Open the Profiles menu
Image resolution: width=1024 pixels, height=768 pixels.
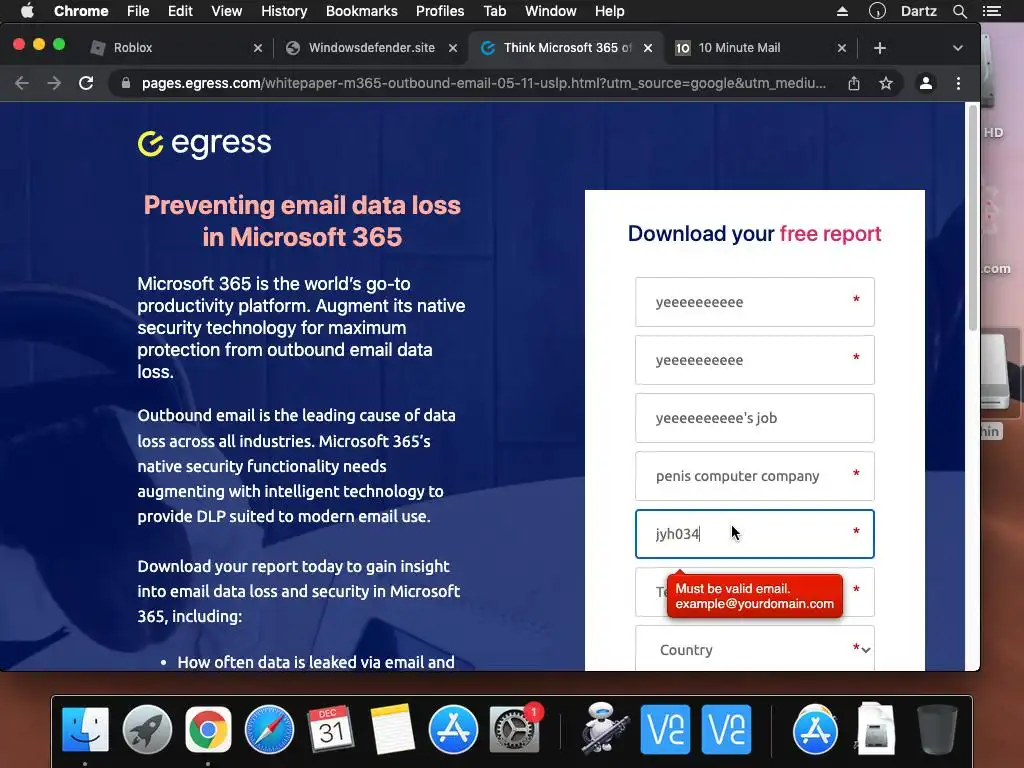(x=440, y=11)
